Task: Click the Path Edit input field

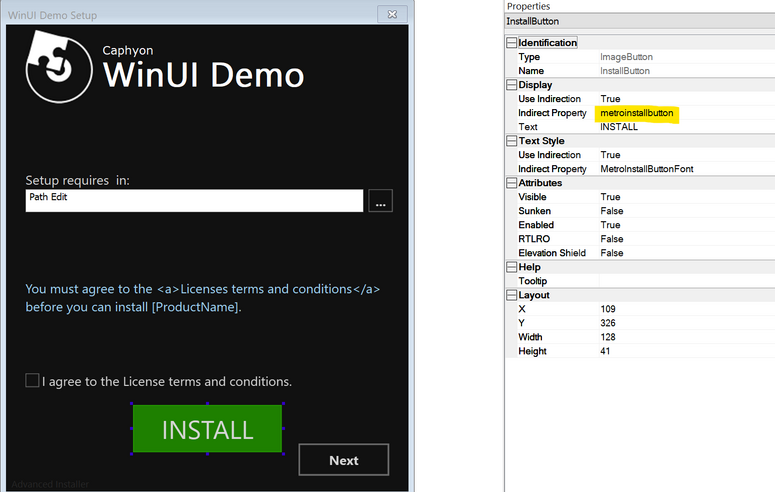Action: [194, 201]
